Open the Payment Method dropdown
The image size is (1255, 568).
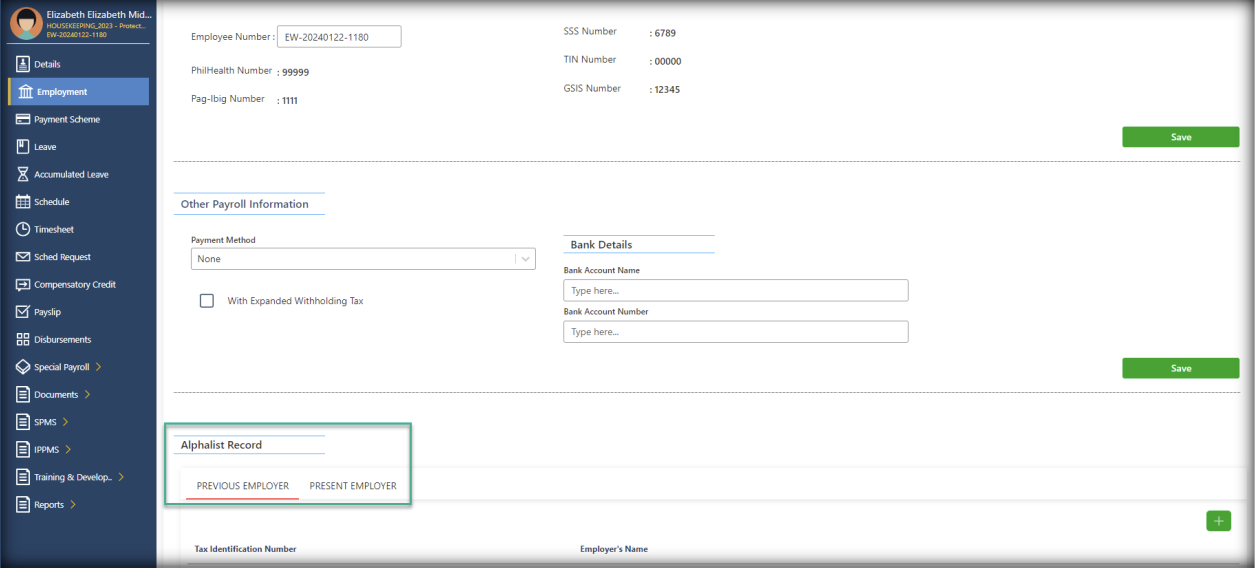[363, 259]
